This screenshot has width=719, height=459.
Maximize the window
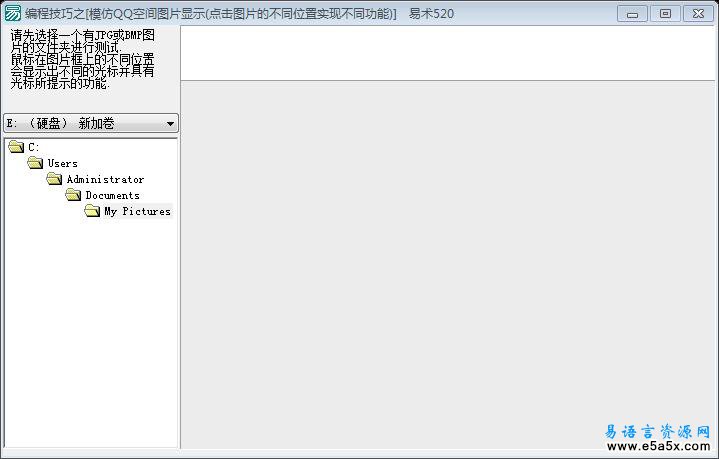pyautogui.click(x=665, y=14)
